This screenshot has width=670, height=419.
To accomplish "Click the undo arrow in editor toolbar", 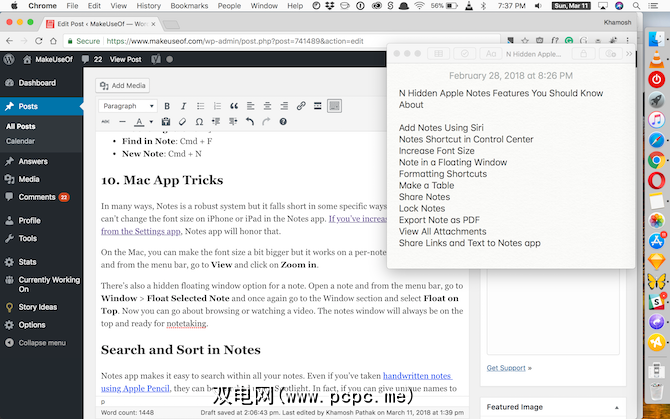I will (249, 122).
